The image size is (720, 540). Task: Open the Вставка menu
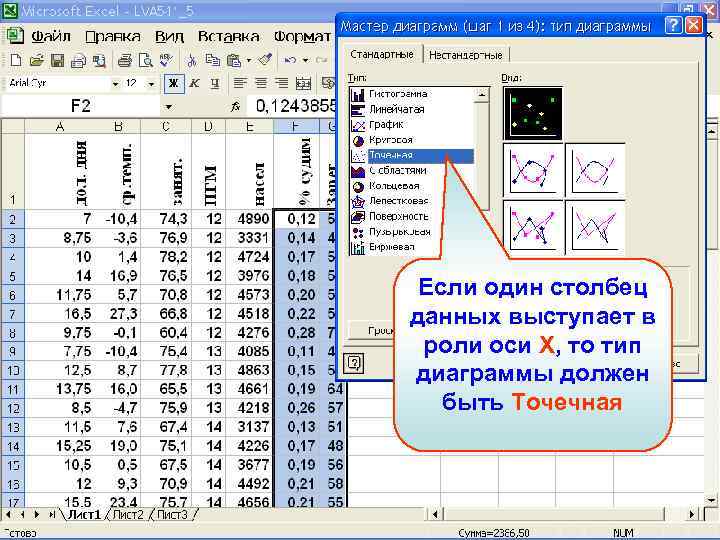(229, 36)
